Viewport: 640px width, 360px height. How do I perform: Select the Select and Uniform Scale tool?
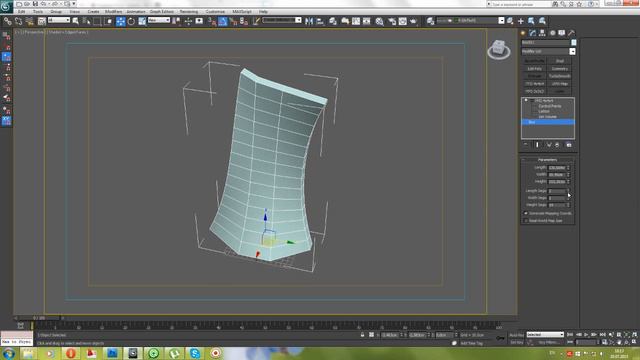(x=142, y=21)
